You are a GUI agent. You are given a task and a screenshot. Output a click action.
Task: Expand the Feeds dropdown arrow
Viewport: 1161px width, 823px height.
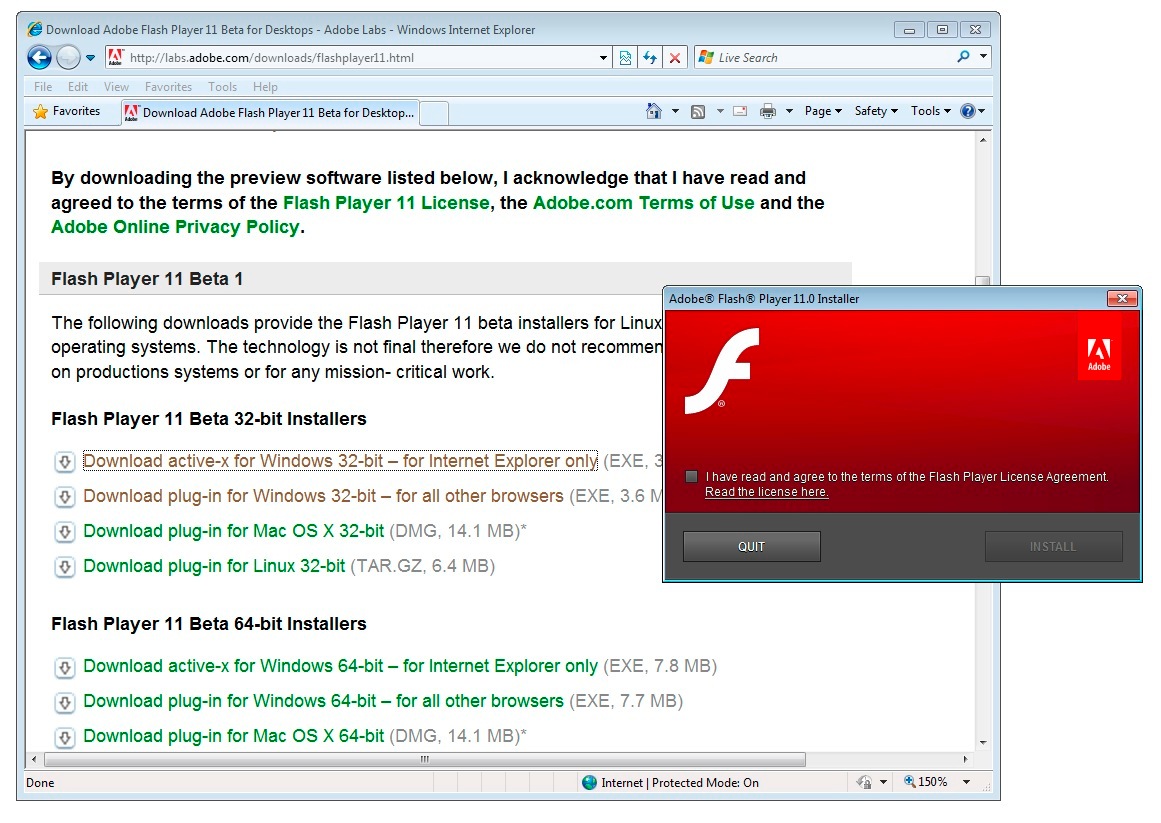click(x=719, y=111)
